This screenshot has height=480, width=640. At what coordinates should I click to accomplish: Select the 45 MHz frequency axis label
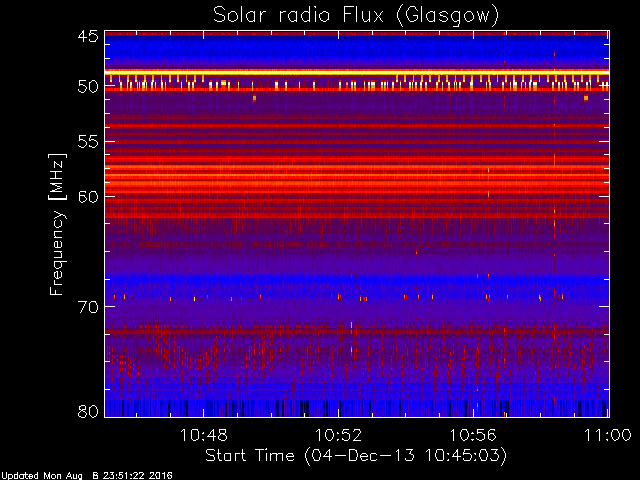point(88,37)
